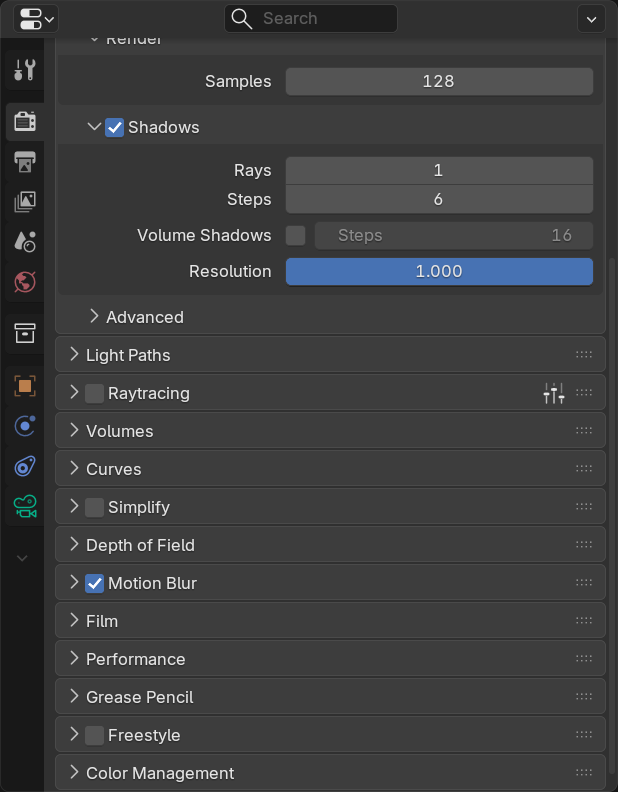Expand the Motion Blur panel arrow

[x=74, y=582]
